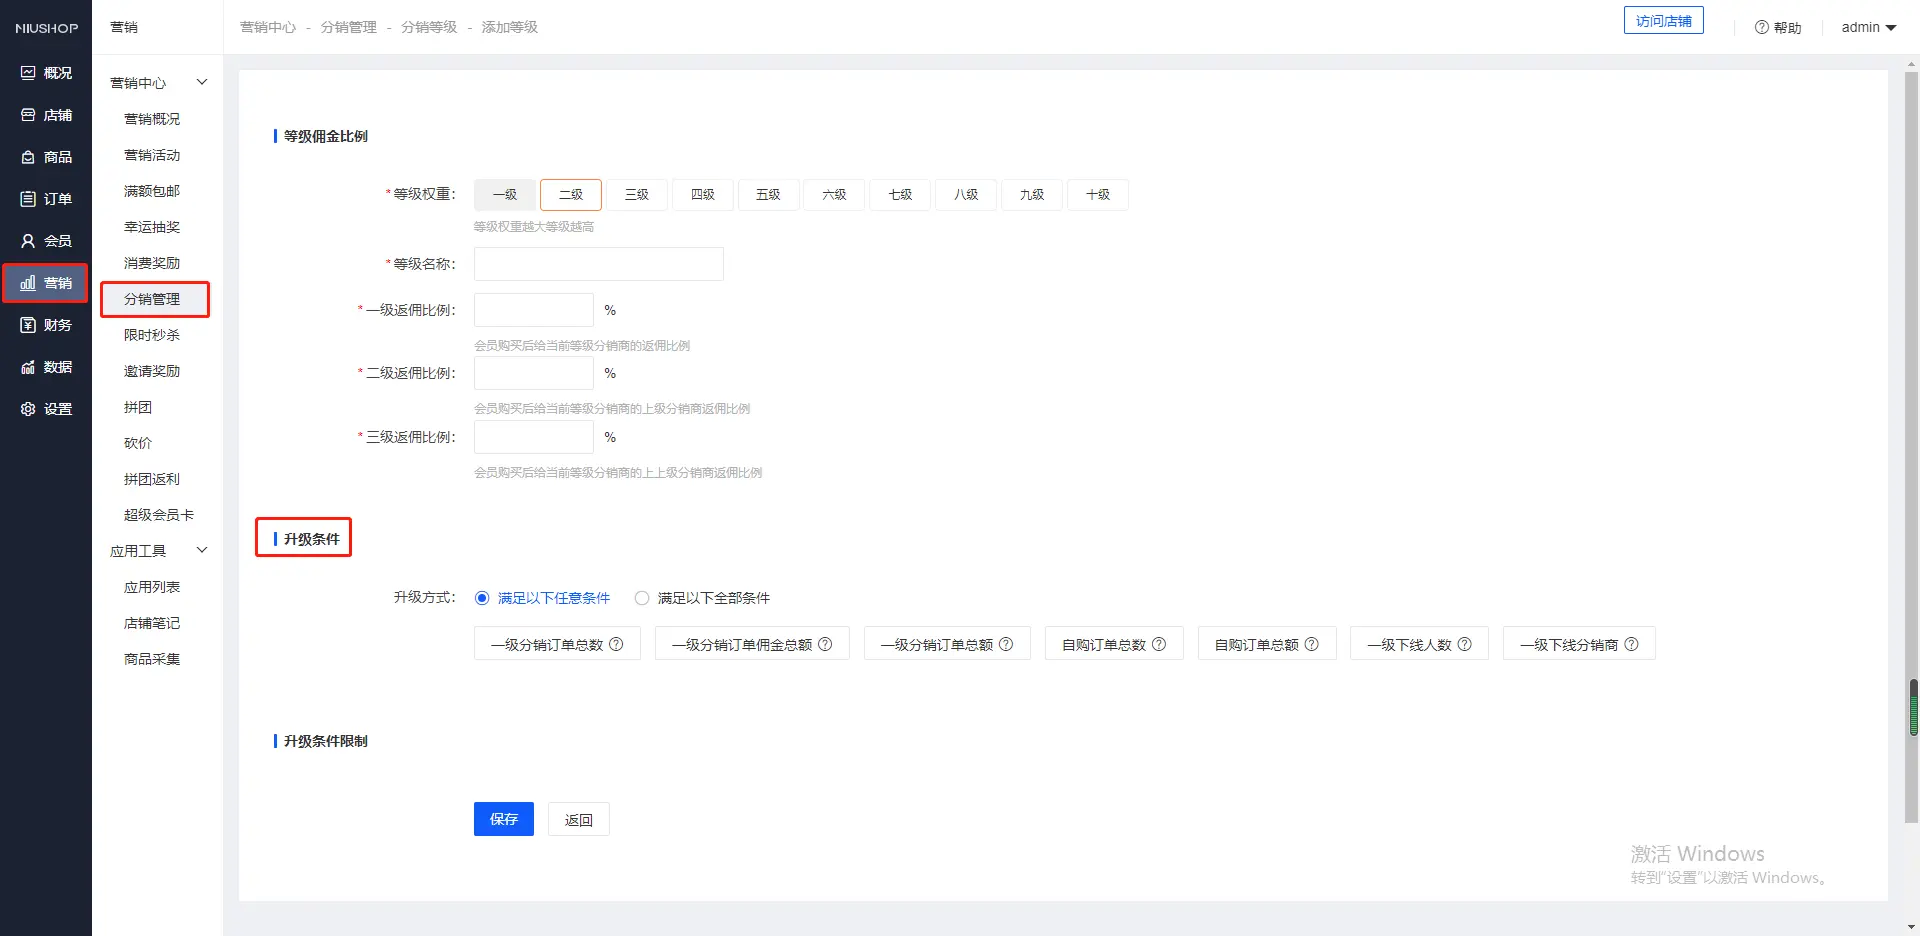
Task: Collapse the 营销中心 menu group
Action: click(x=201, y=82)
